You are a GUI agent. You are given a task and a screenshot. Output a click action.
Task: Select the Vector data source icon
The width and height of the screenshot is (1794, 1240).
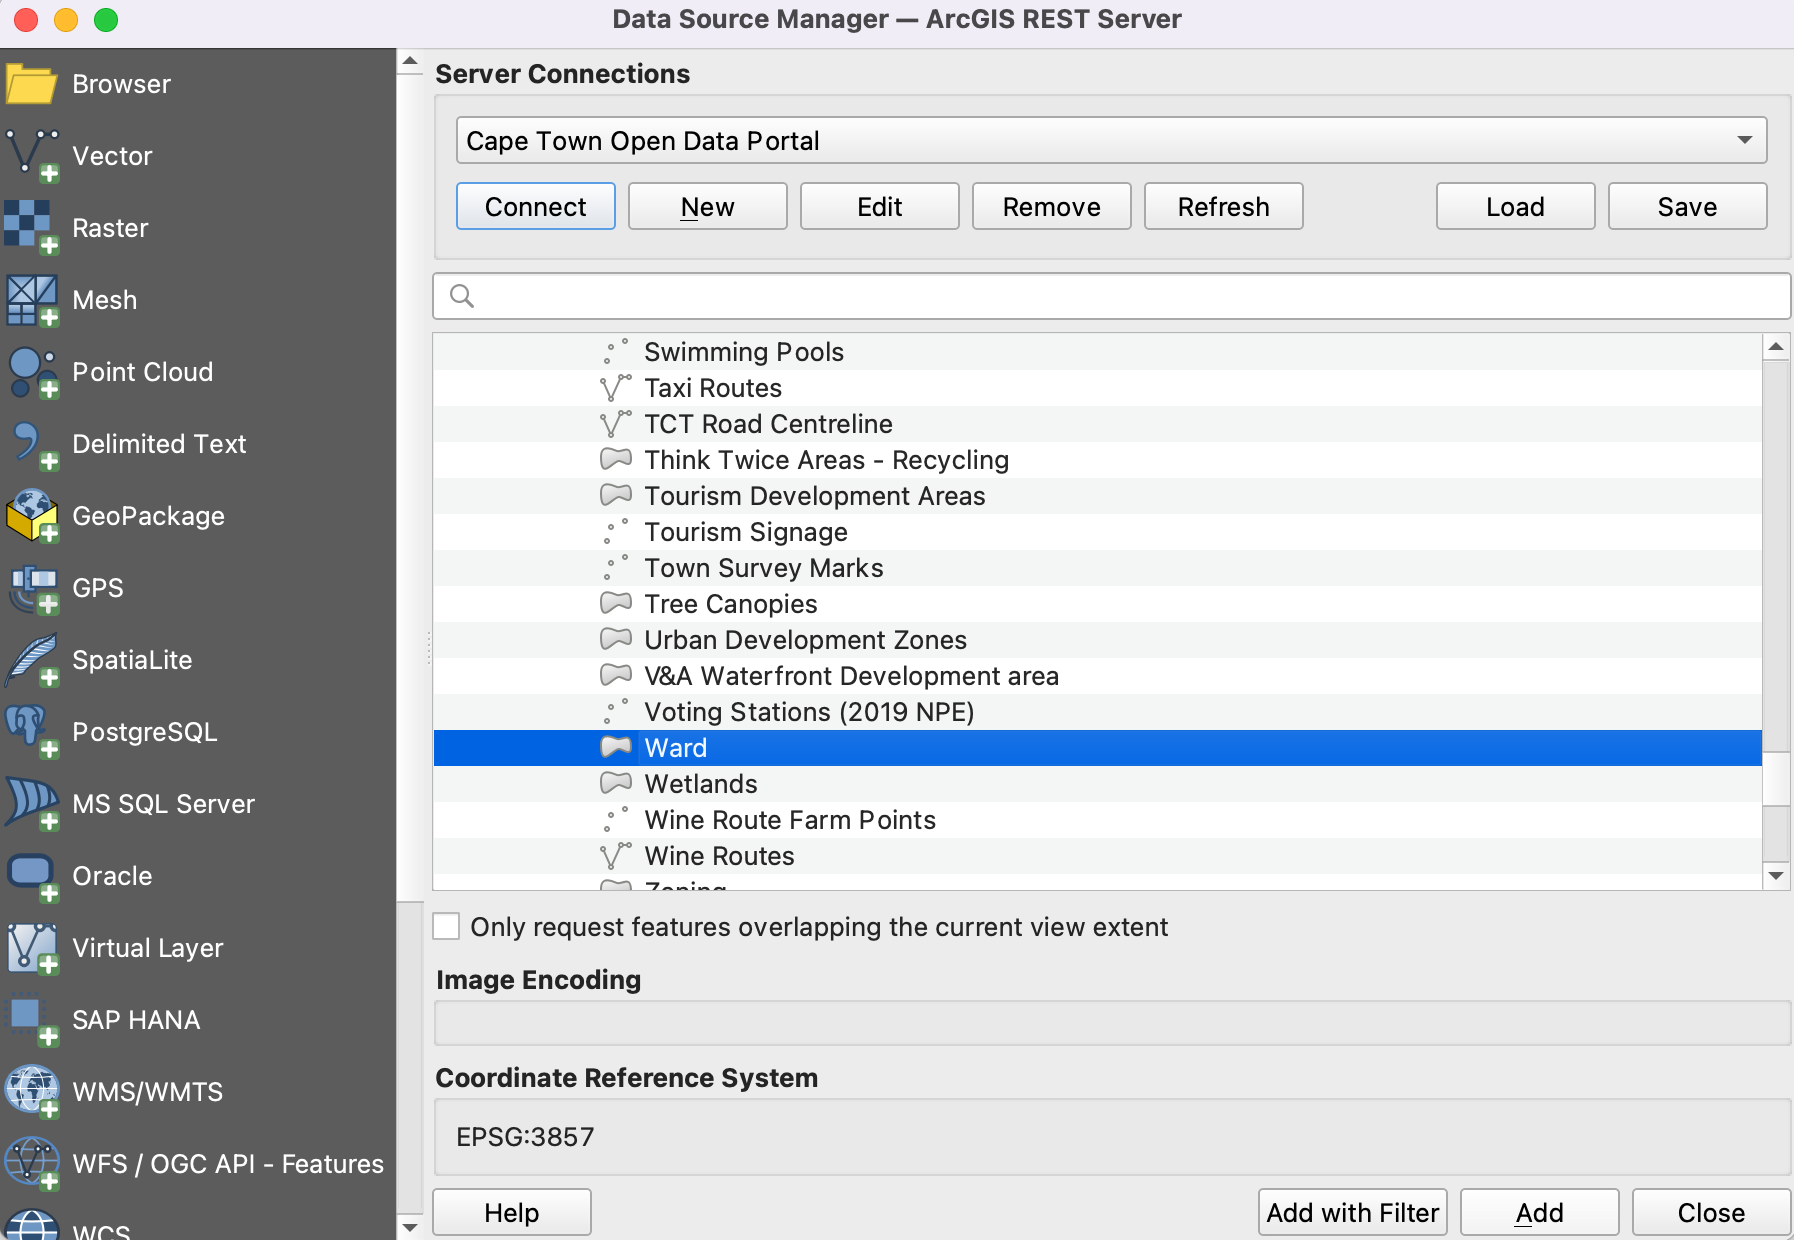pyautogui.click(x=32, y=156)
